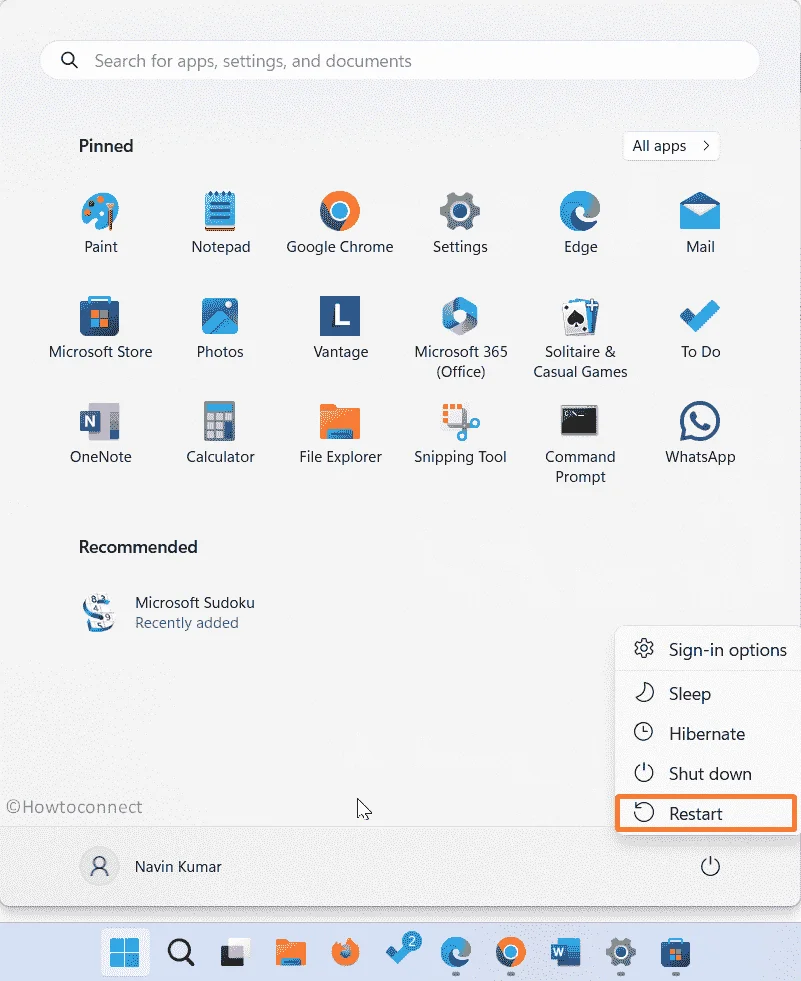Launch Notepad from pinned apps

220,223
